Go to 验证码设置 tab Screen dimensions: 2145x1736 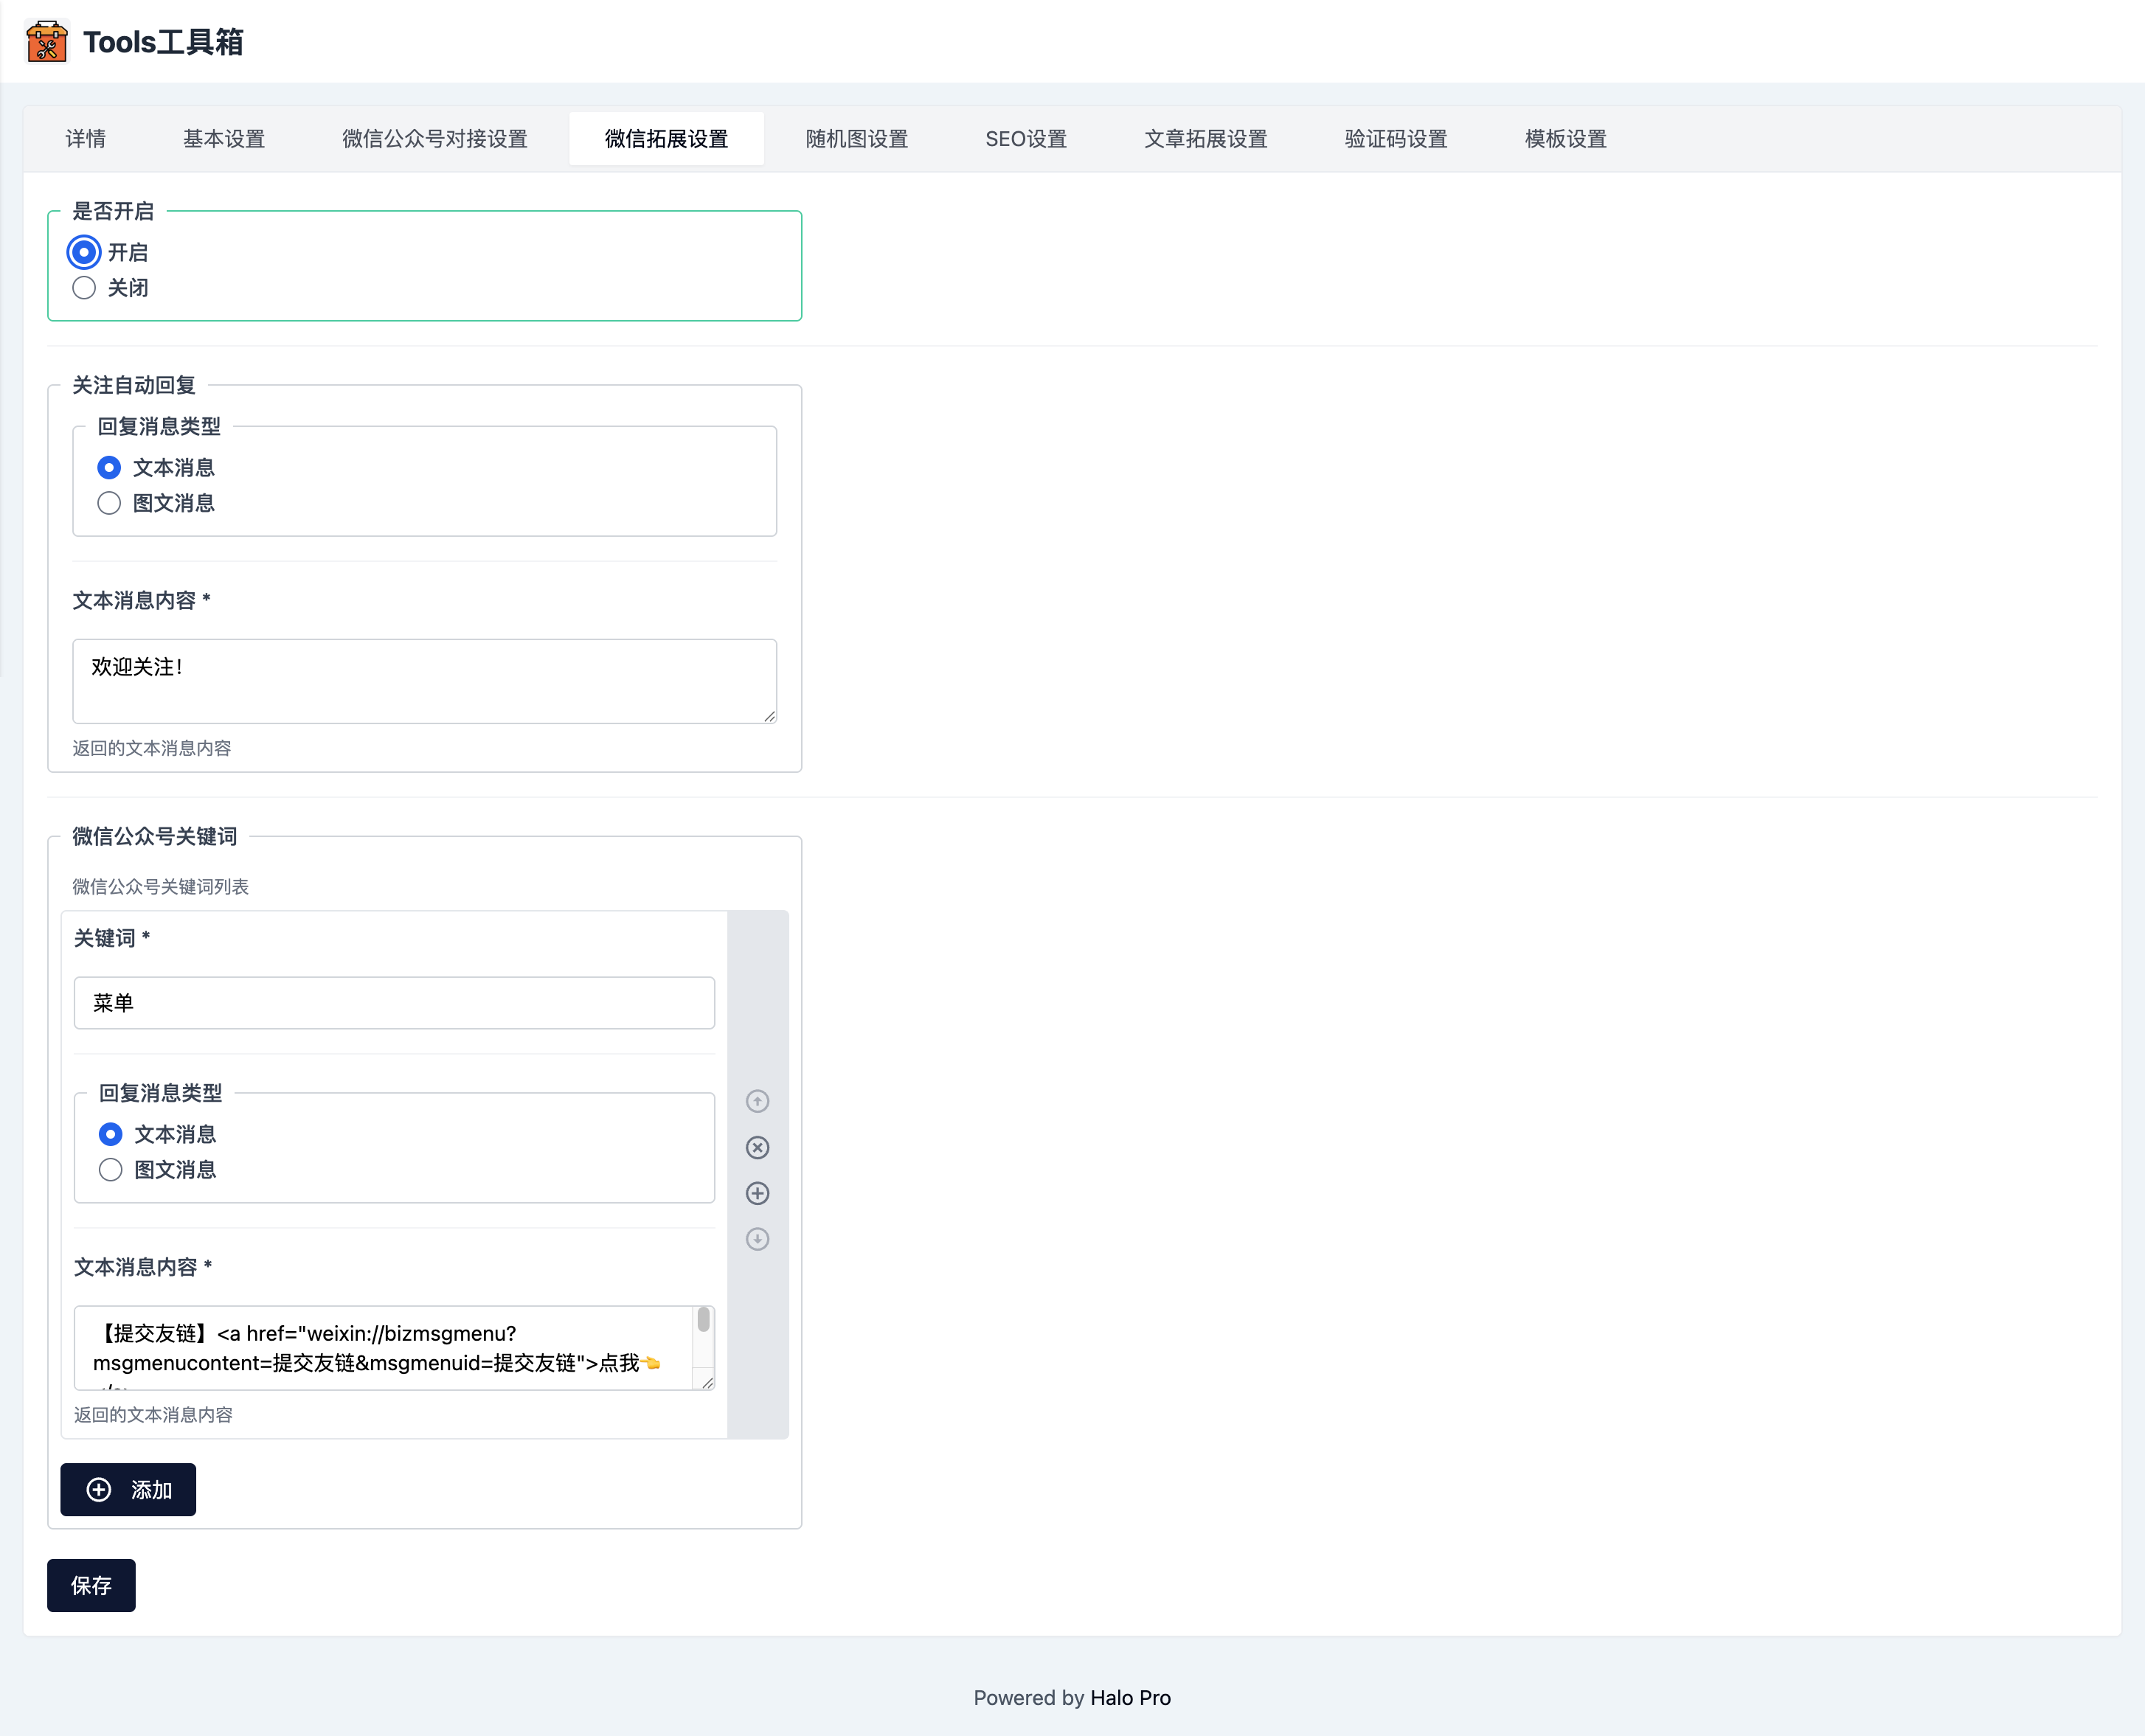[1395, 139]
